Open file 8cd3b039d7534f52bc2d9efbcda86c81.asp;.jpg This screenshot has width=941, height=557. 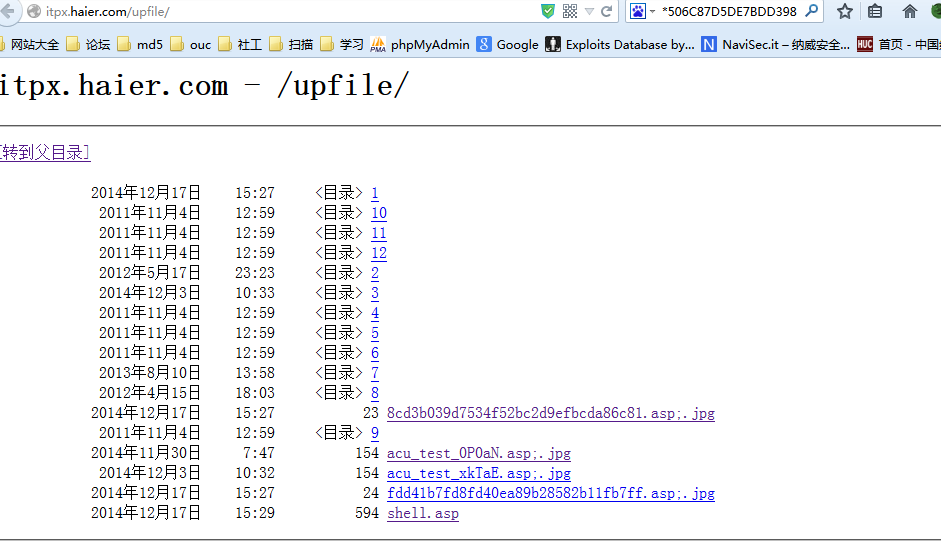coord(551,414)
